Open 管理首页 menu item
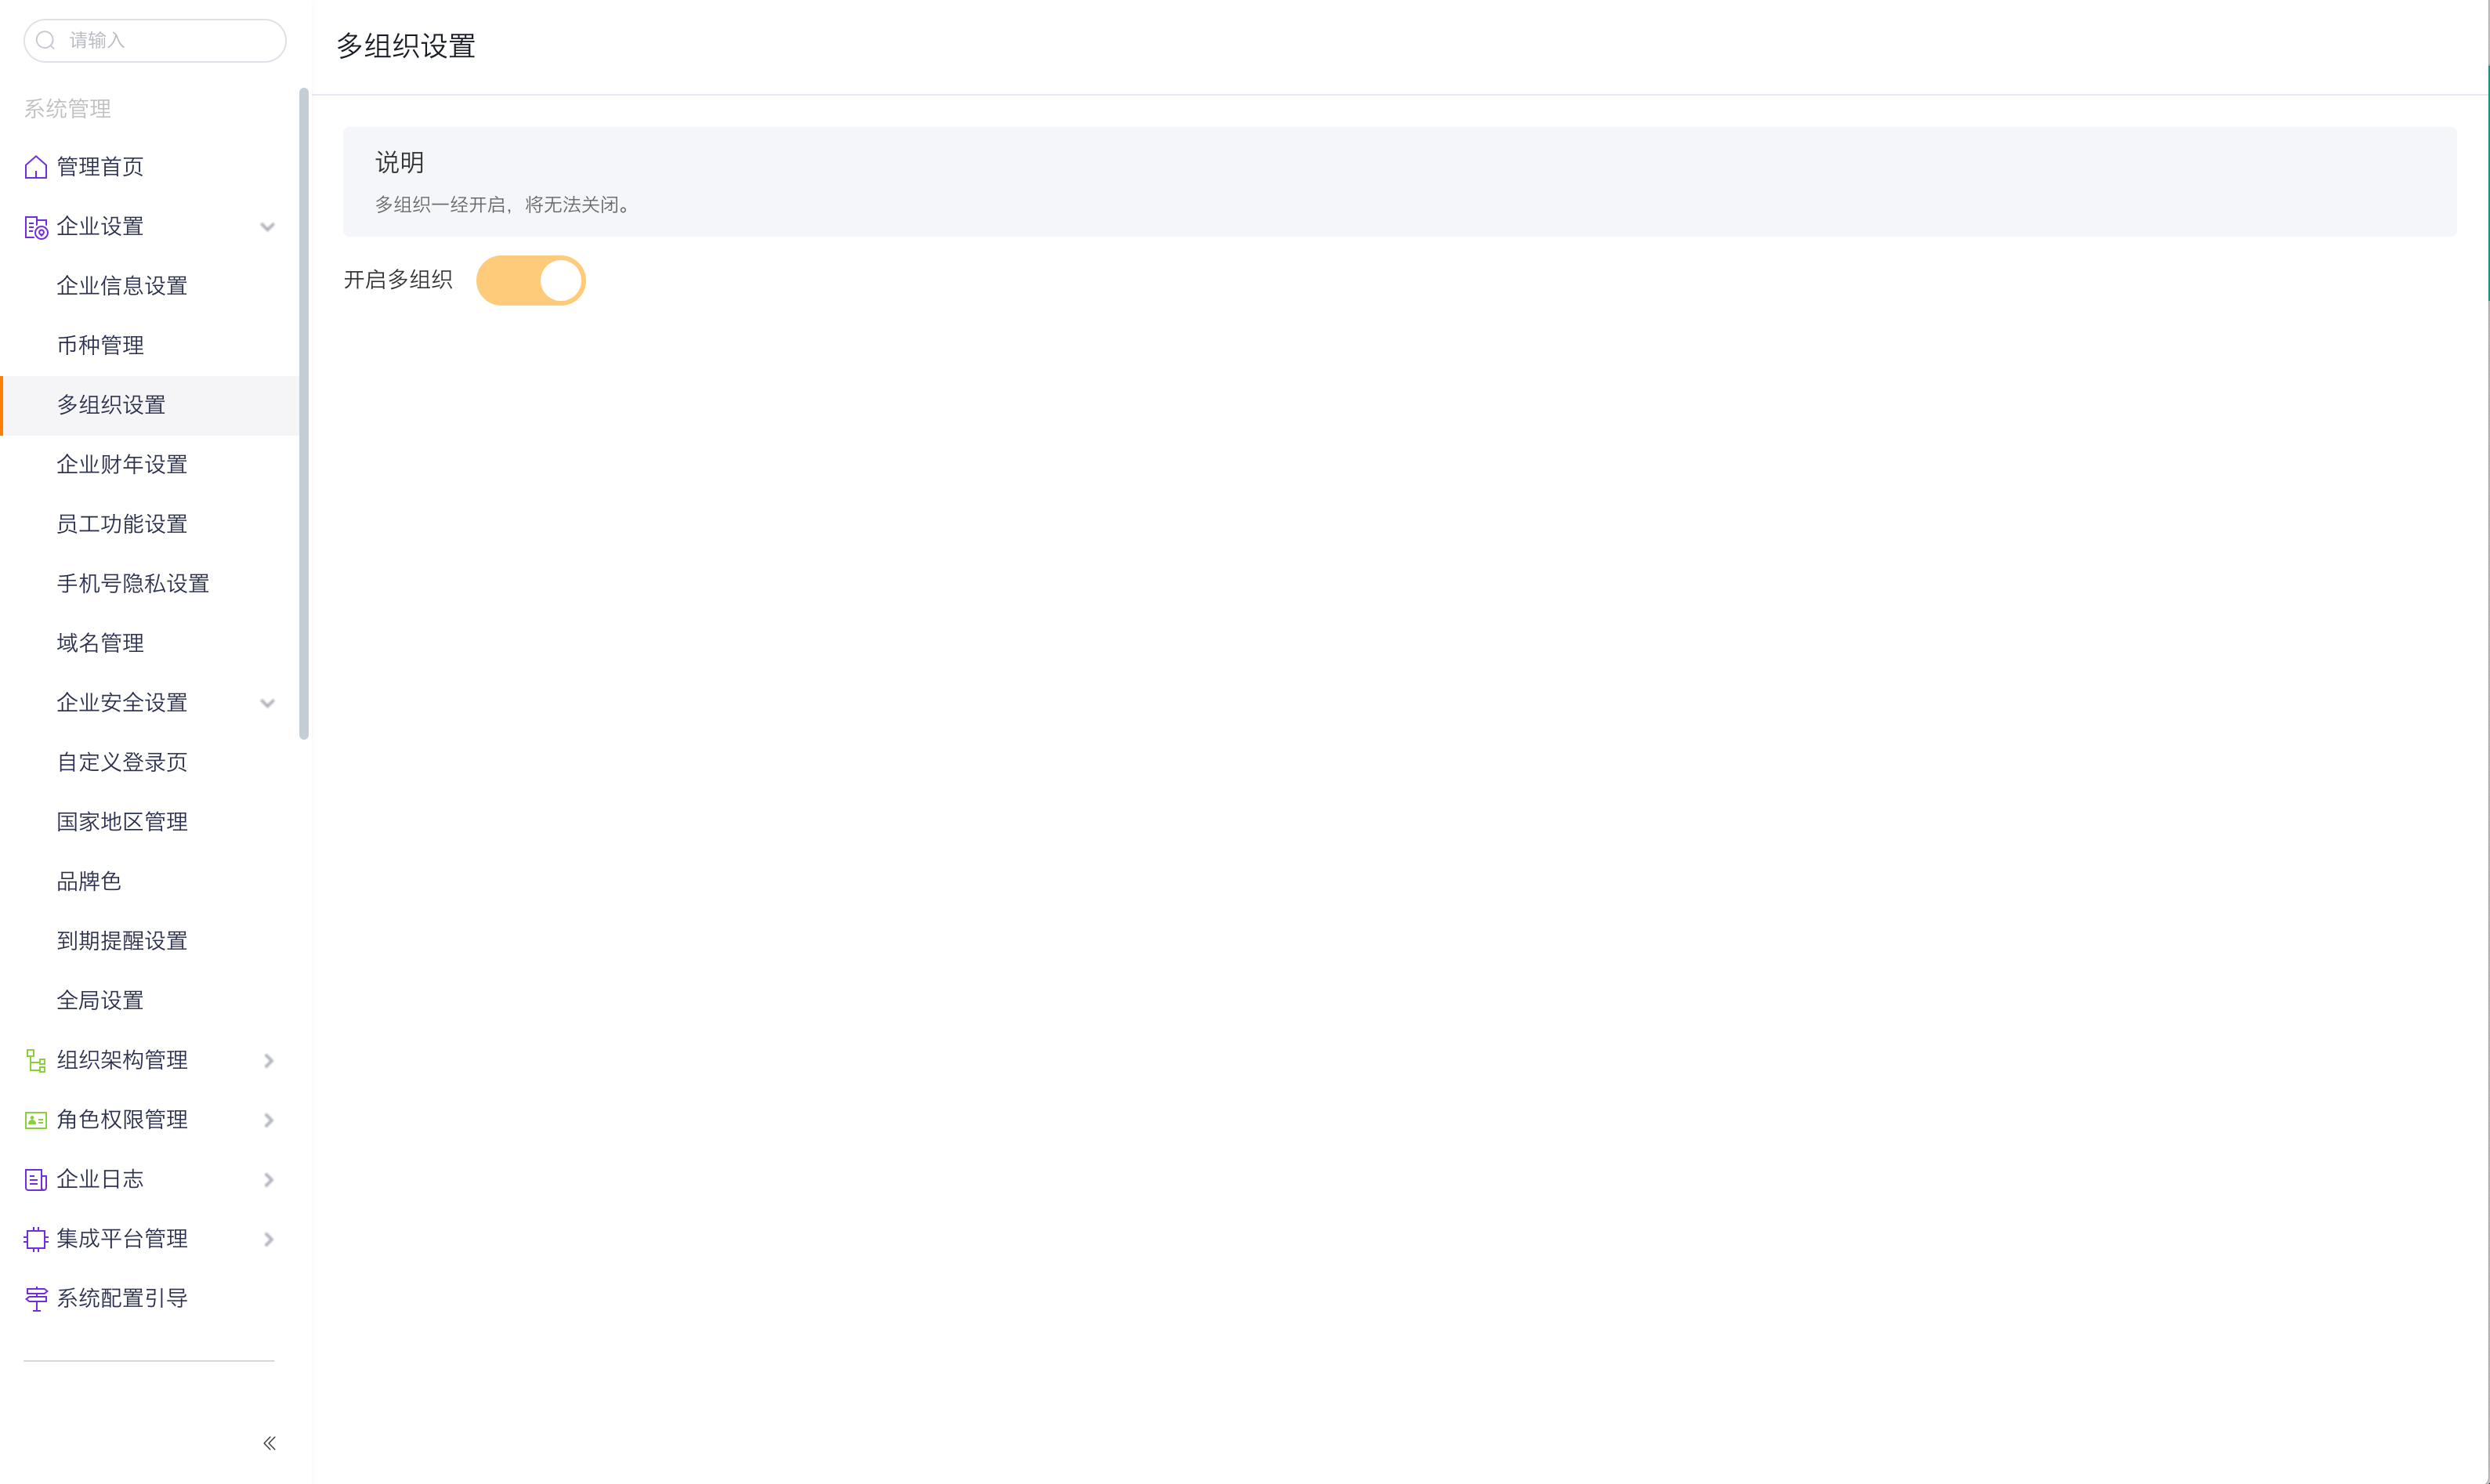The width and height of the screenshot is (2490, 1484). point(149,167)
